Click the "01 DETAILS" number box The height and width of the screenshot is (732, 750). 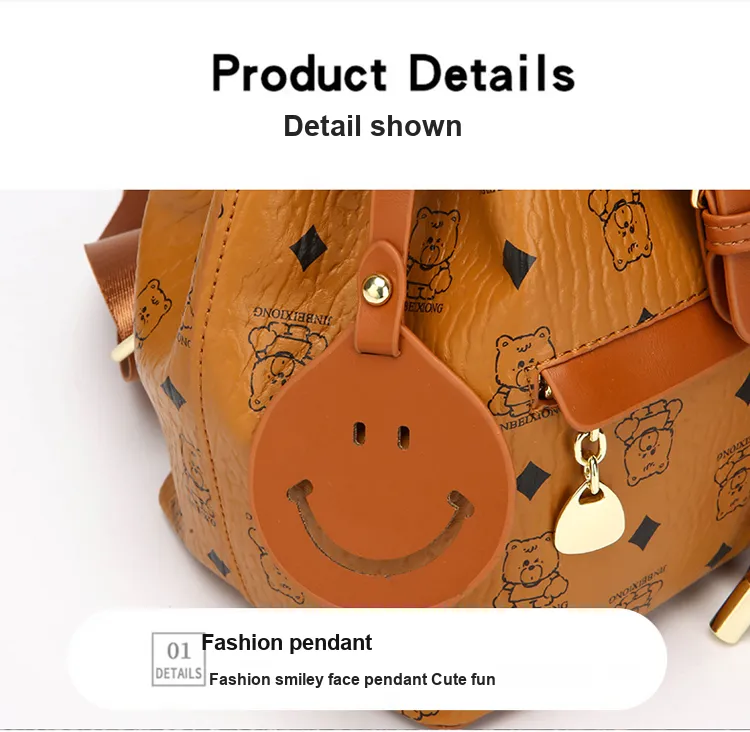[178, 659]
